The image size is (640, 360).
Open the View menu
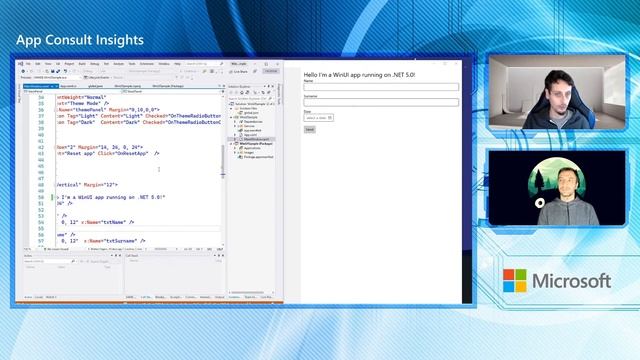tap(48, 64)
